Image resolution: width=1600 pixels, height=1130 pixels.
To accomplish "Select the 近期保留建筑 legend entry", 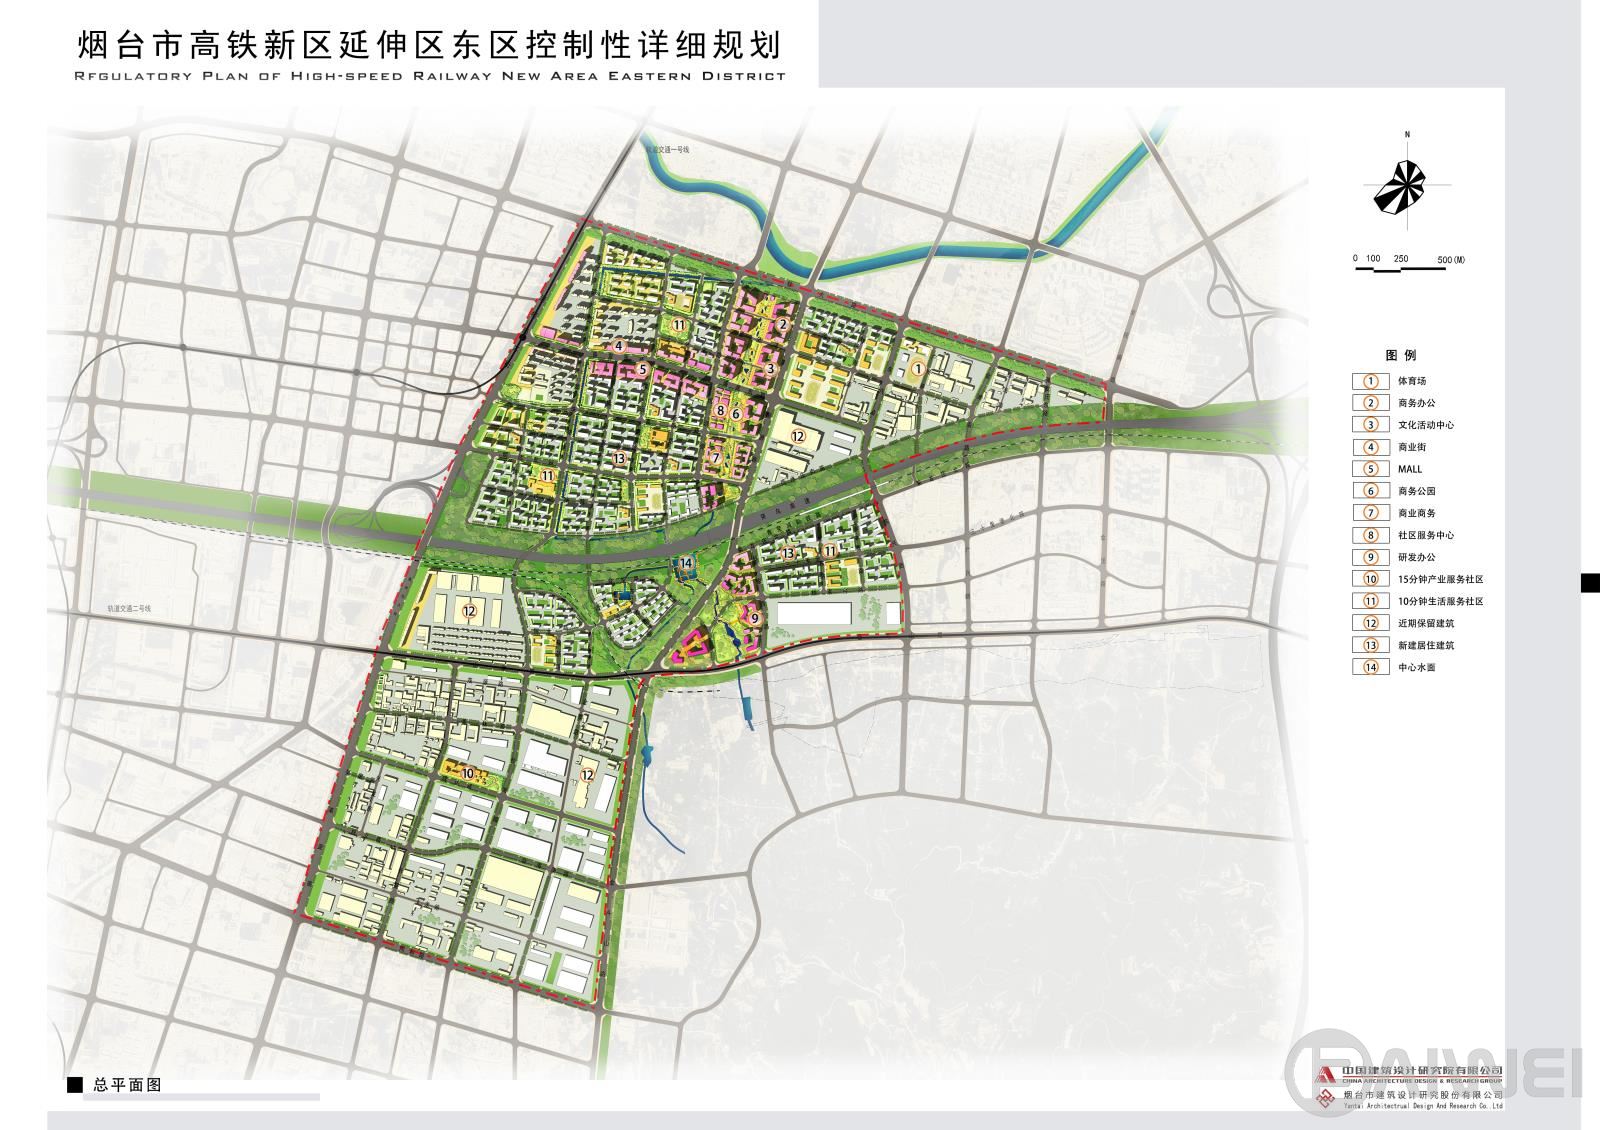I will [1425, 623].
